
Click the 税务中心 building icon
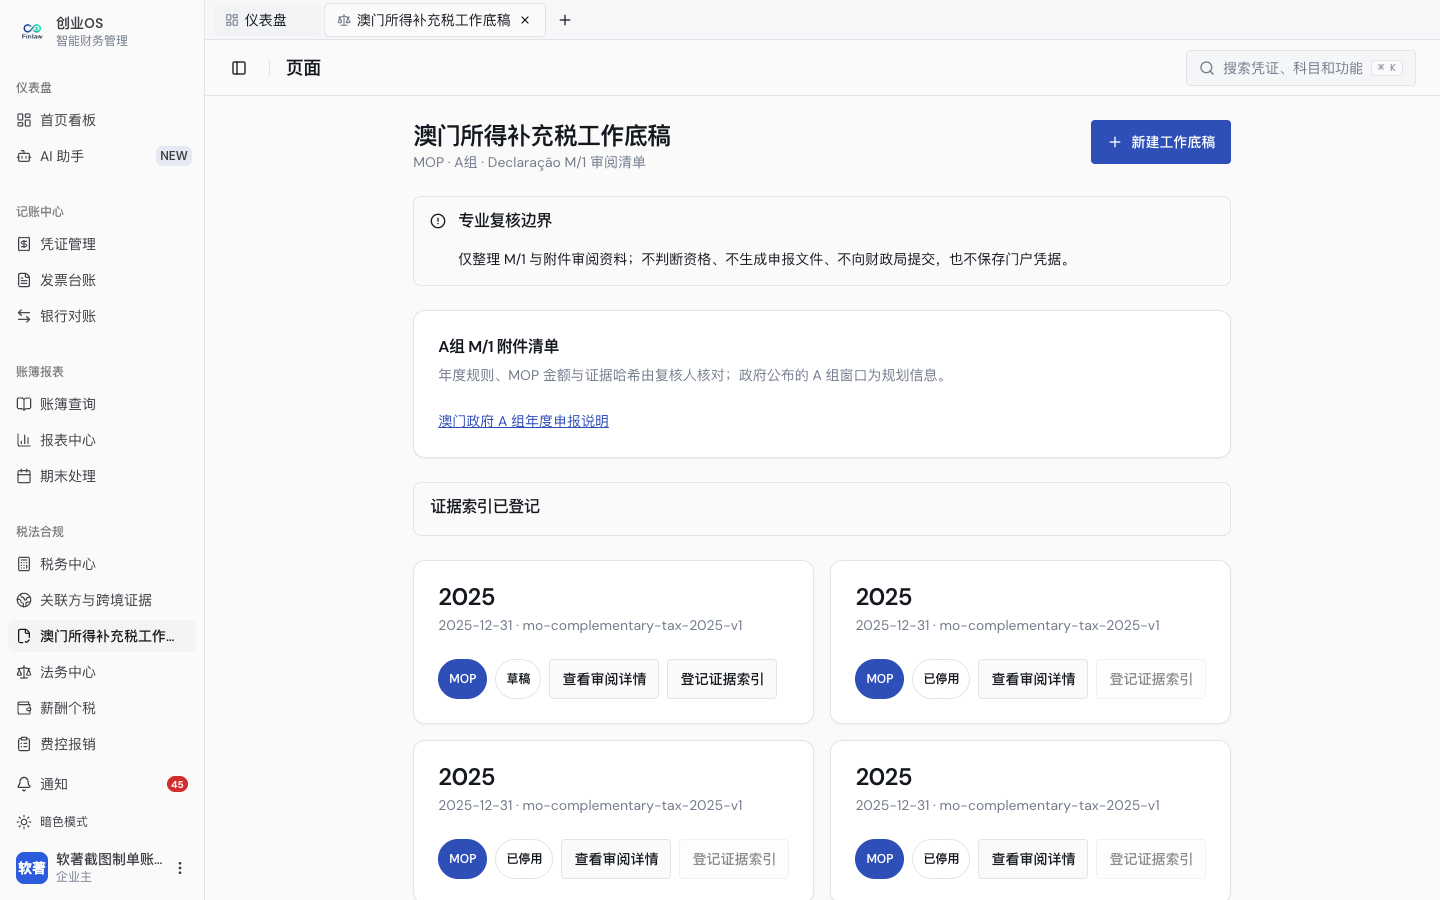click(x=24, y=564)
